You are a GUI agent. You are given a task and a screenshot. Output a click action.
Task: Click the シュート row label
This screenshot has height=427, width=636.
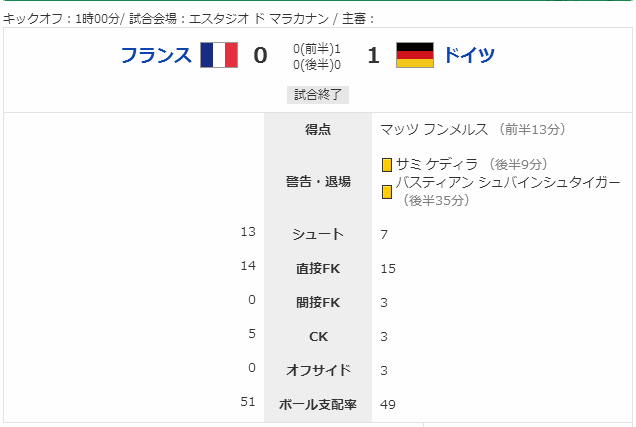[x=318, y=234]
